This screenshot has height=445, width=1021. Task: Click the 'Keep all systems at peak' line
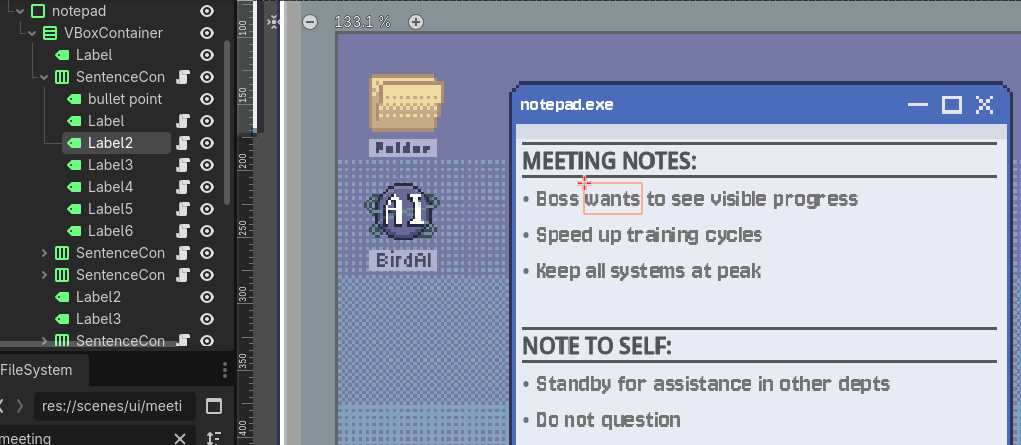(648, 271)
